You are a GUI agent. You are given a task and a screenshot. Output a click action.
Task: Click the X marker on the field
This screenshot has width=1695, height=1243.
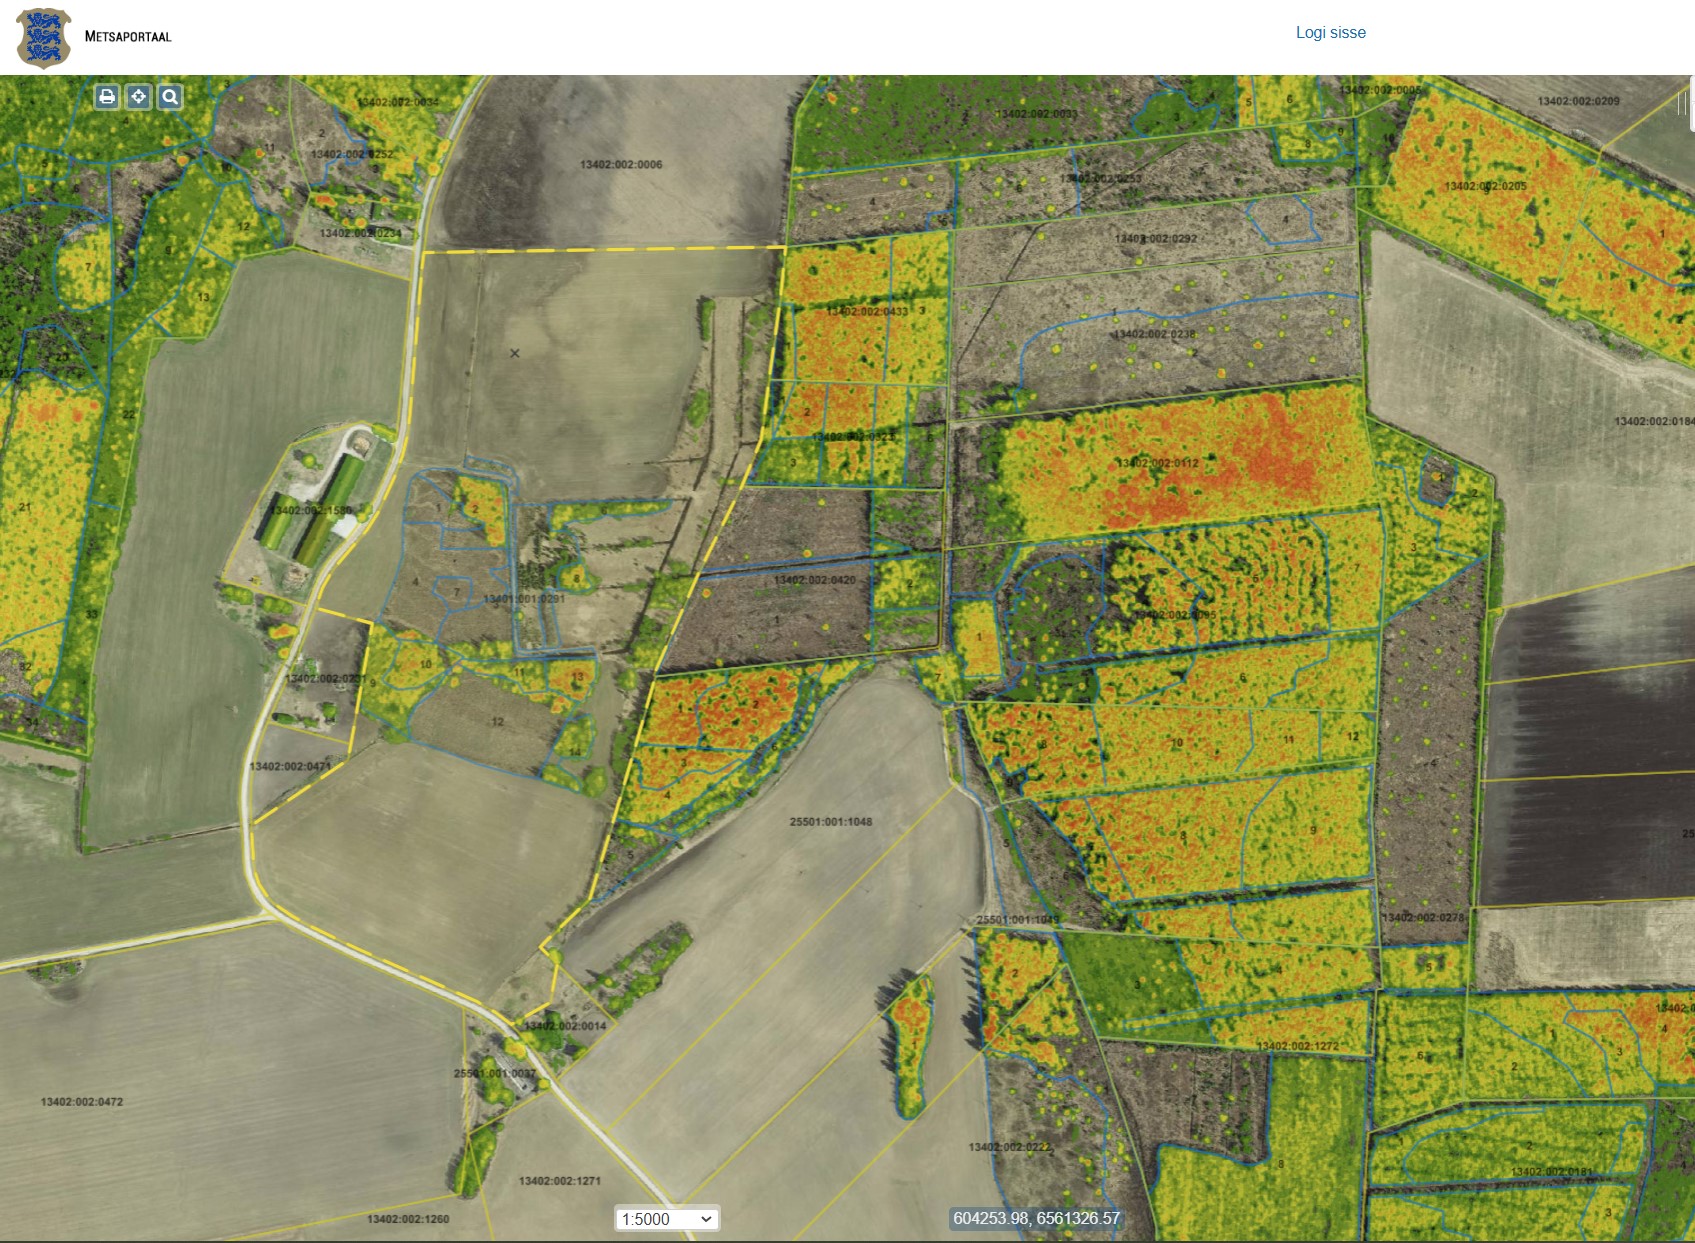tap(515, 353)
